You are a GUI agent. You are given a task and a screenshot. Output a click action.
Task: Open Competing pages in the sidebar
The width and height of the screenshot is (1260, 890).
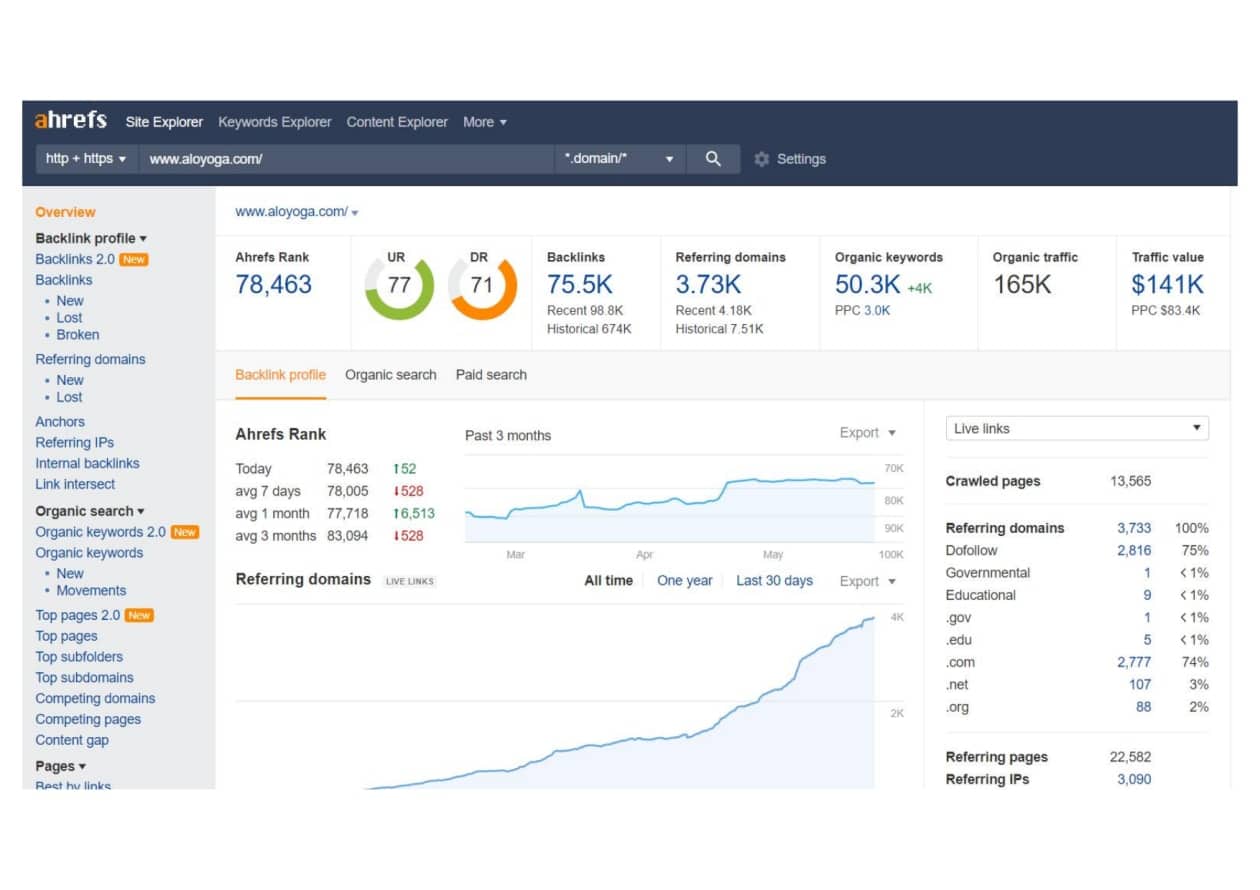click(x=88, y=720)
